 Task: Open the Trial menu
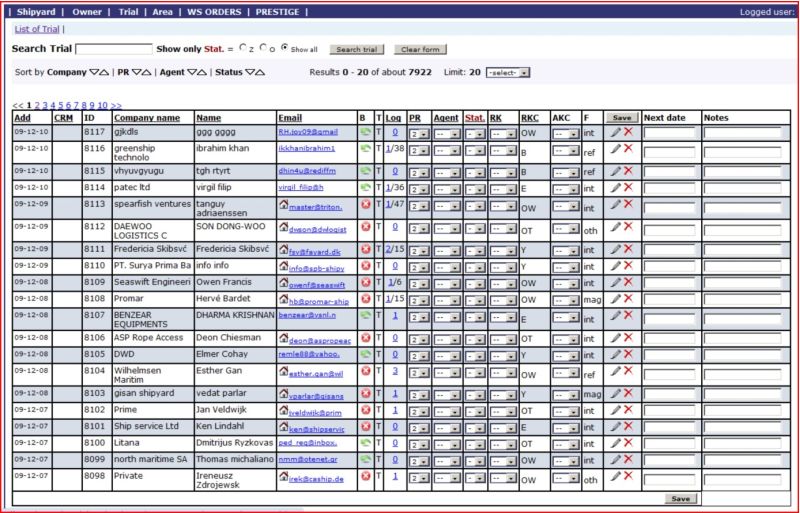[128, 12]
